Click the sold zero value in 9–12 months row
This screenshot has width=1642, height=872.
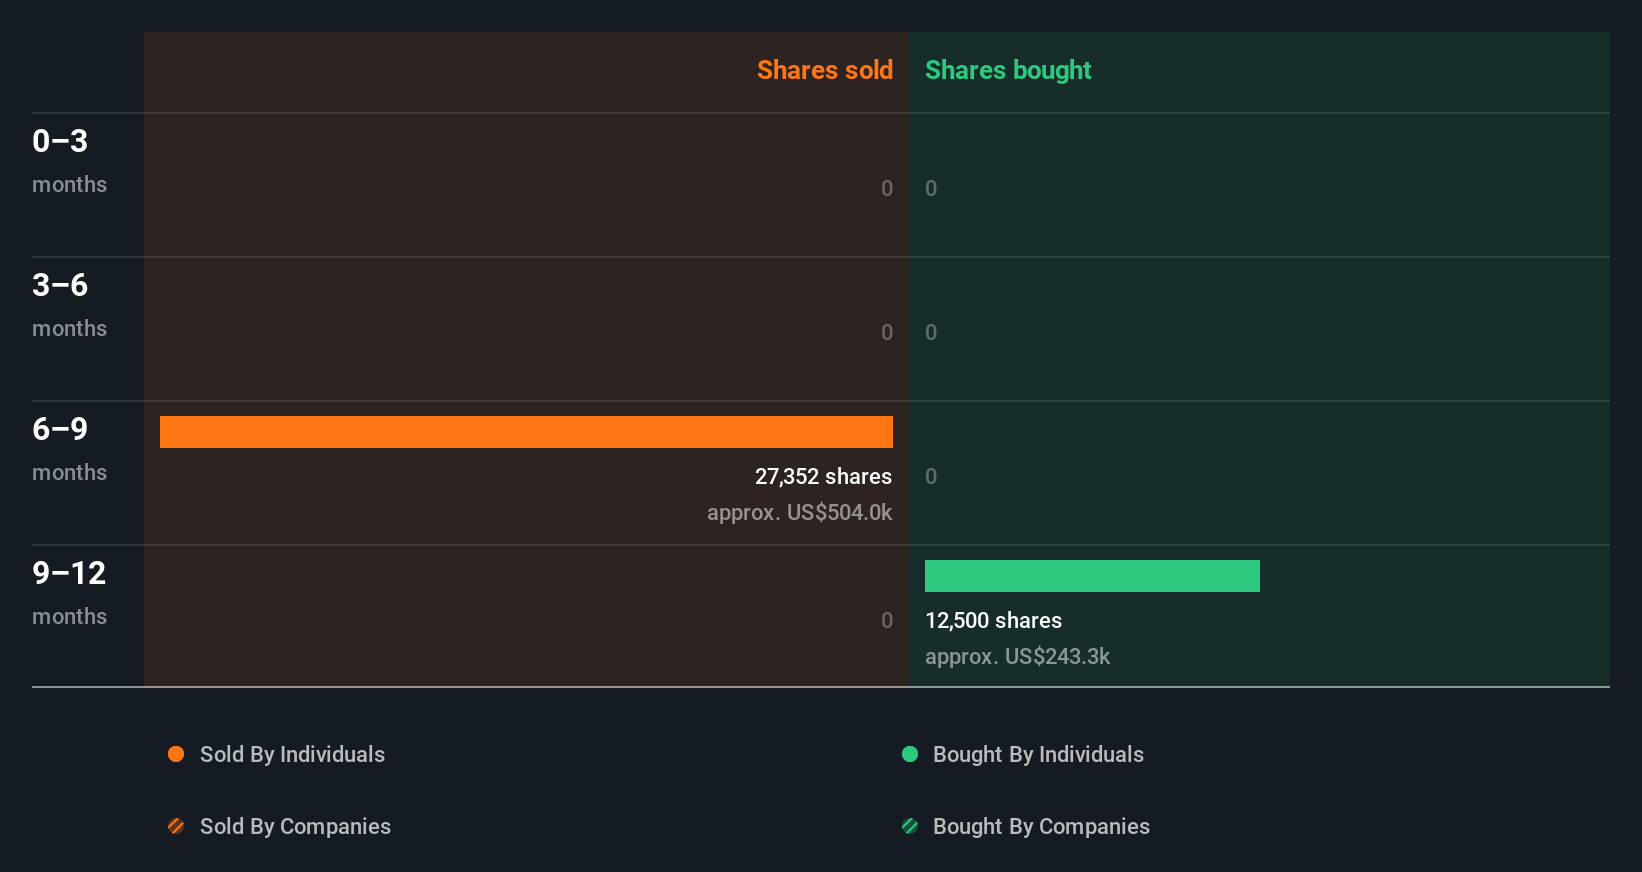[x=886, y=620]
